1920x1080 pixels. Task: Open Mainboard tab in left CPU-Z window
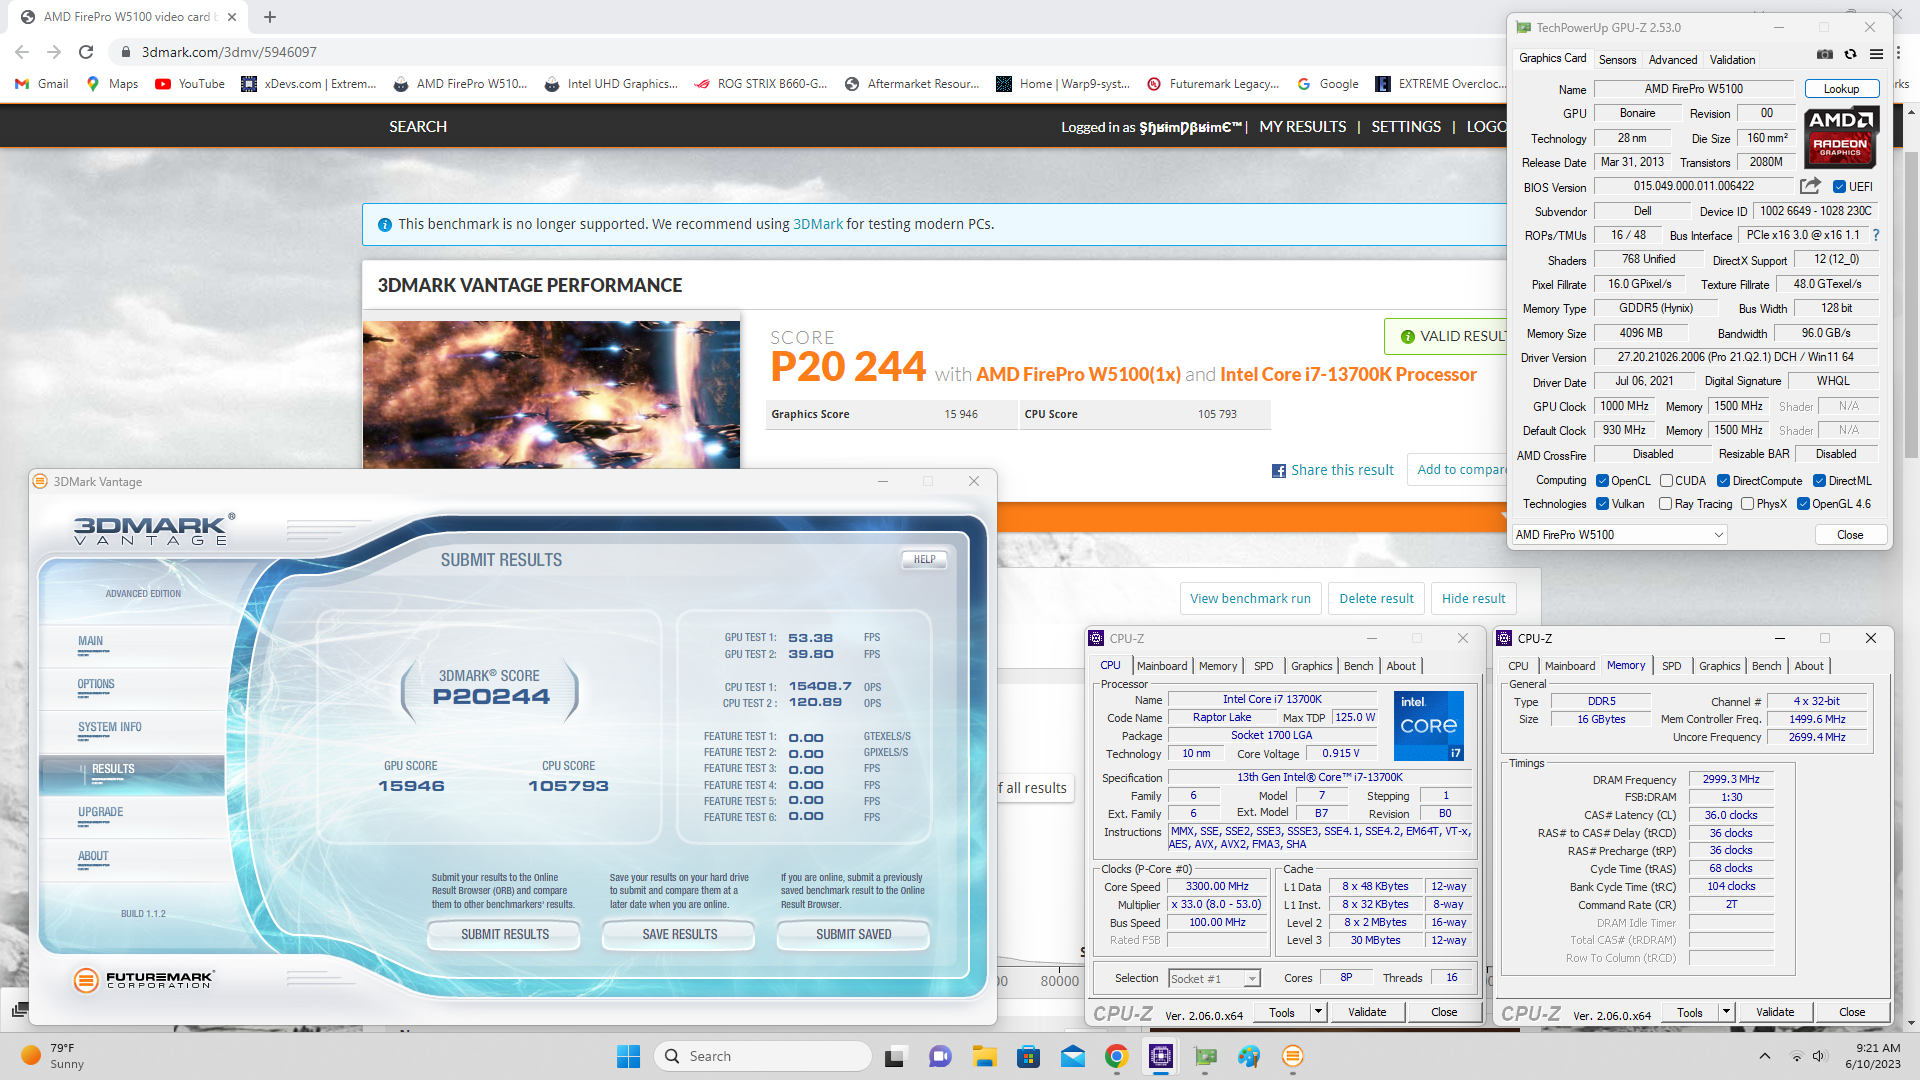[1162, 666]
